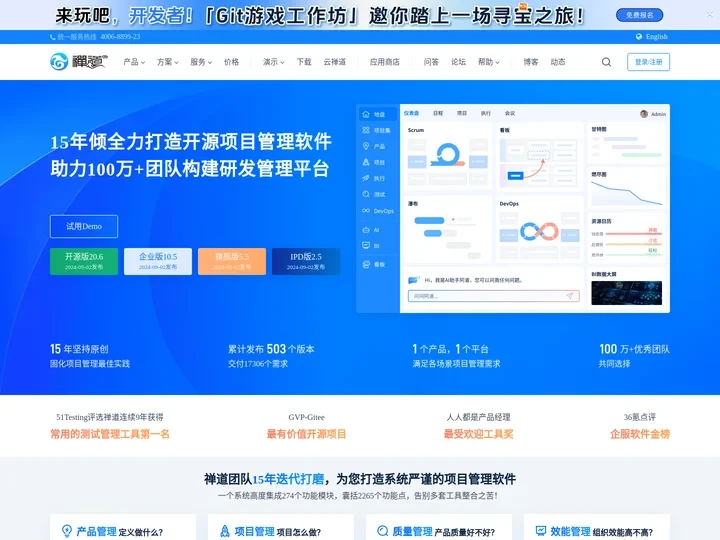The height and width of the screenshot is (540, 720).
Task: Open the 问答 nav item
Action: pos(431,62)
